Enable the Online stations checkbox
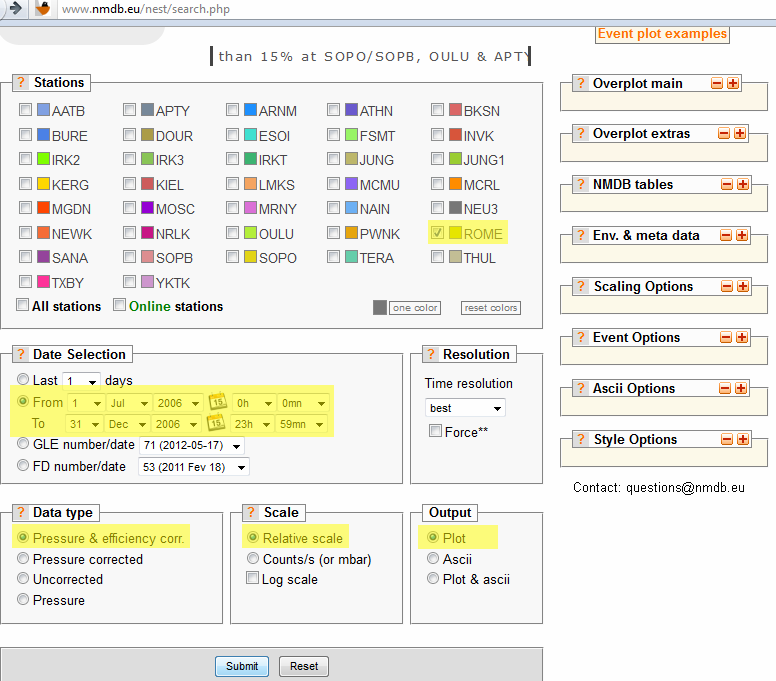This screenshot has height=681, width=776. [x=119, y=304]
